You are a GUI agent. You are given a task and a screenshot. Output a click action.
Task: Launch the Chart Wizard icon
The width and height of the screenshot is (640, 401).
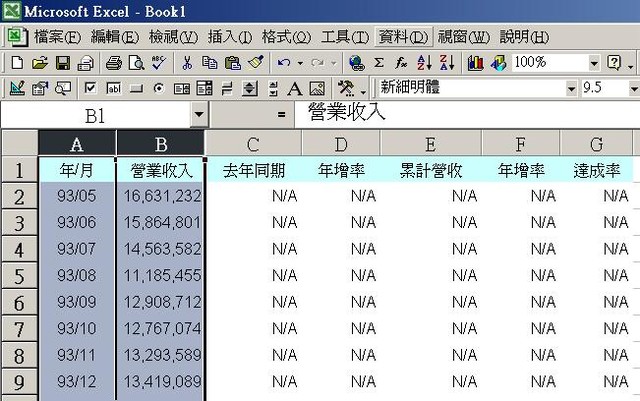point(476,63)
